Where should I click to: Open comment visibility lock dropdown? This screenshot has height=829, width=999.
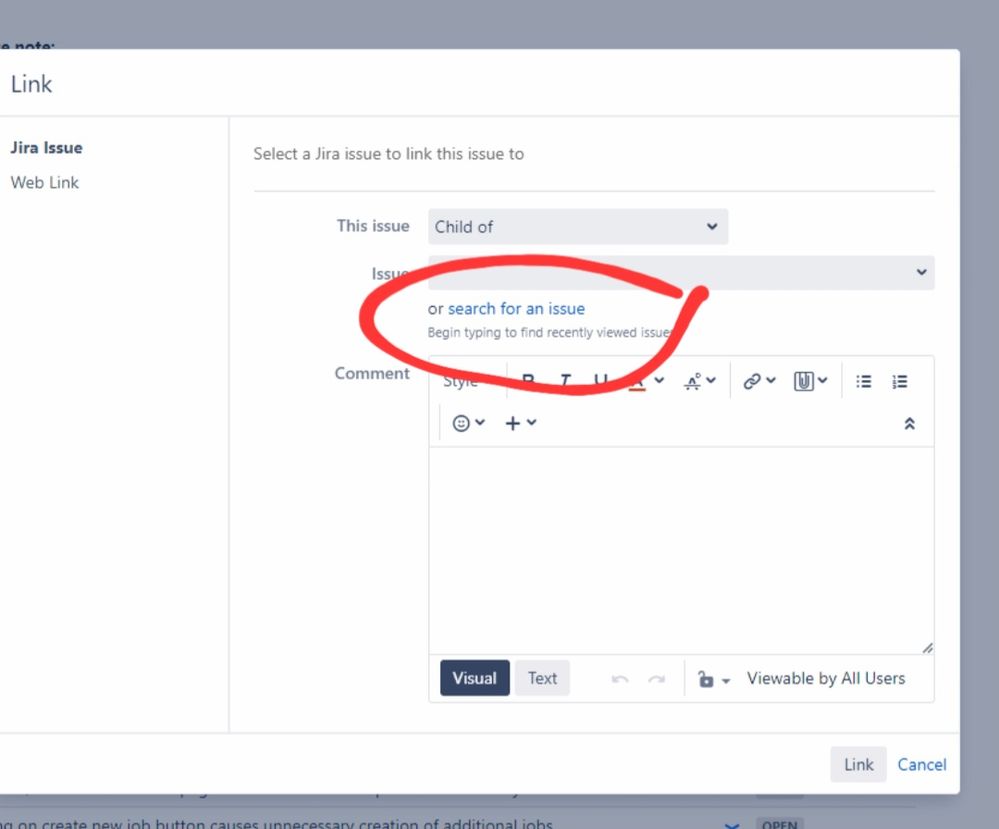(x=713, y=679)
